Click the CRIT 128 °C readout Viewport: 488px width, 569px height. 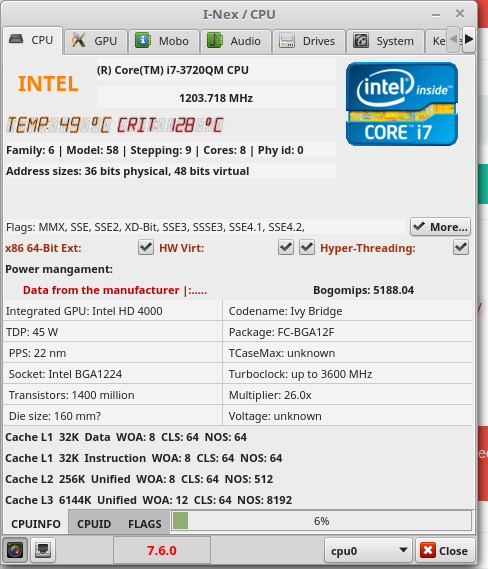pyautogui.click(x=170, y=125)
